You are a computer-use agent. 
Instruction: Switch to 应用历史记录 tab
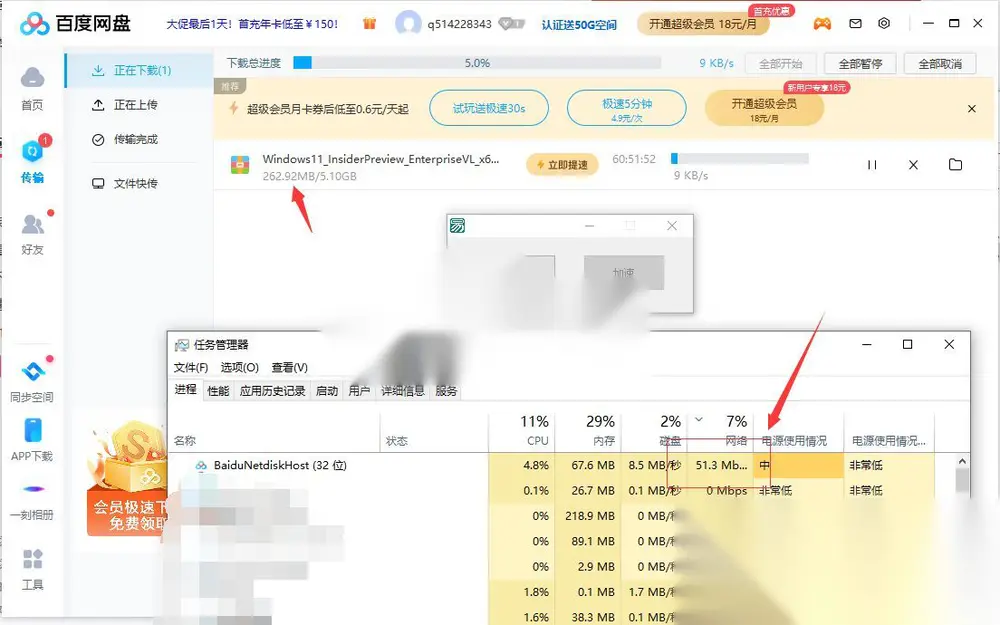272,391
